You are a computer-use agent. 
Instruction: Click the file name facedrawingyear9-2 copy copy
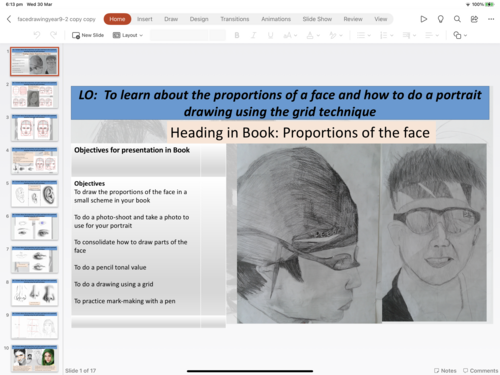tap(56, 19)
